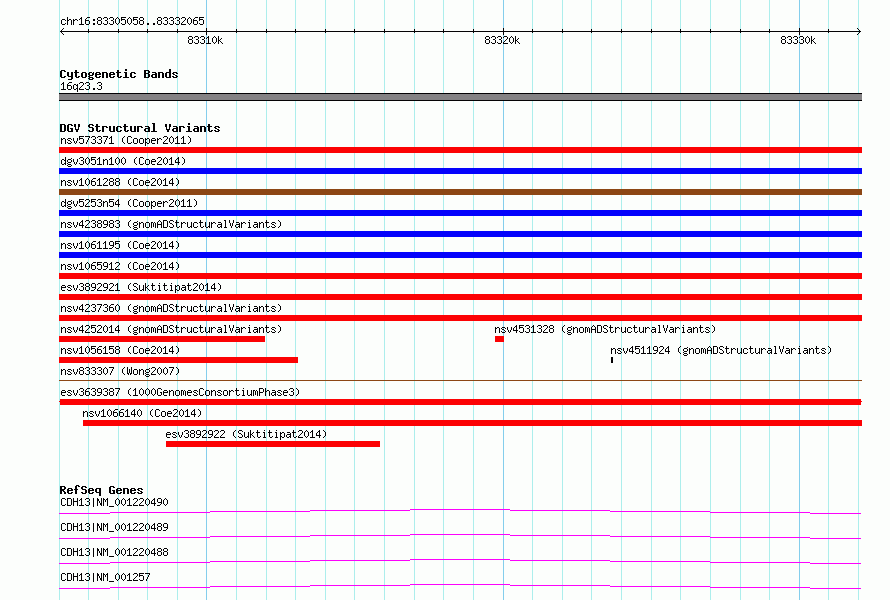890x600 pixels.
Task: Click the tiny black nsv4511924 marker
Action: [x=612, y=360]
